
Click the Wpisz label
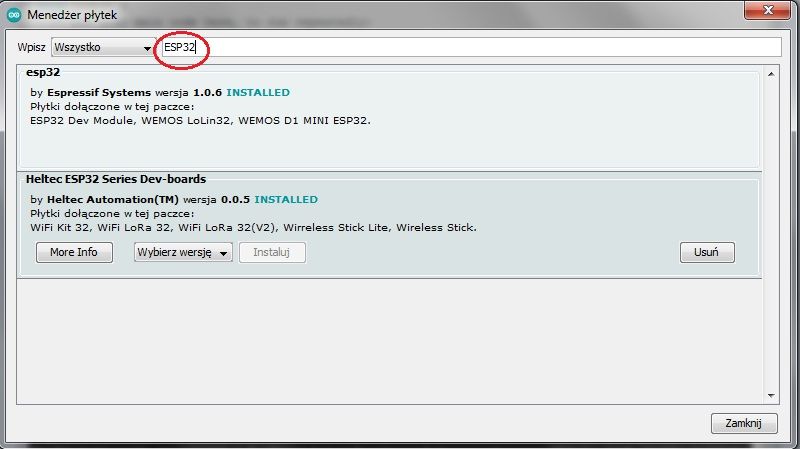click(31, 47)
